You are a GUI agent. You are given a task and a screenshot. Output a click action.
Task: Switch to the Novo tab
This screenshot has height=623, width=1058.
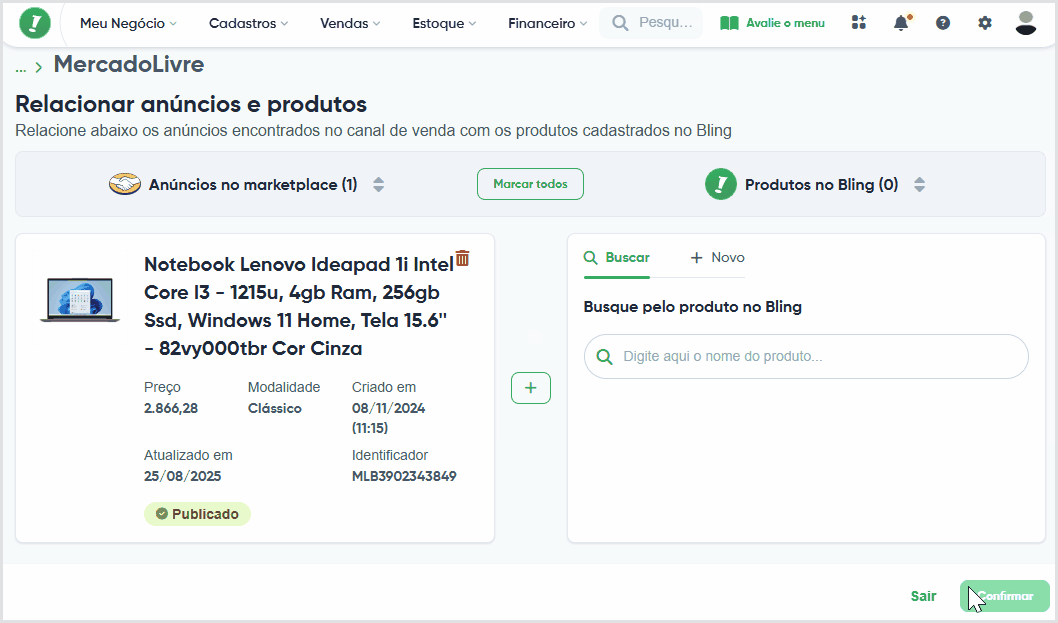coord(717,258)
